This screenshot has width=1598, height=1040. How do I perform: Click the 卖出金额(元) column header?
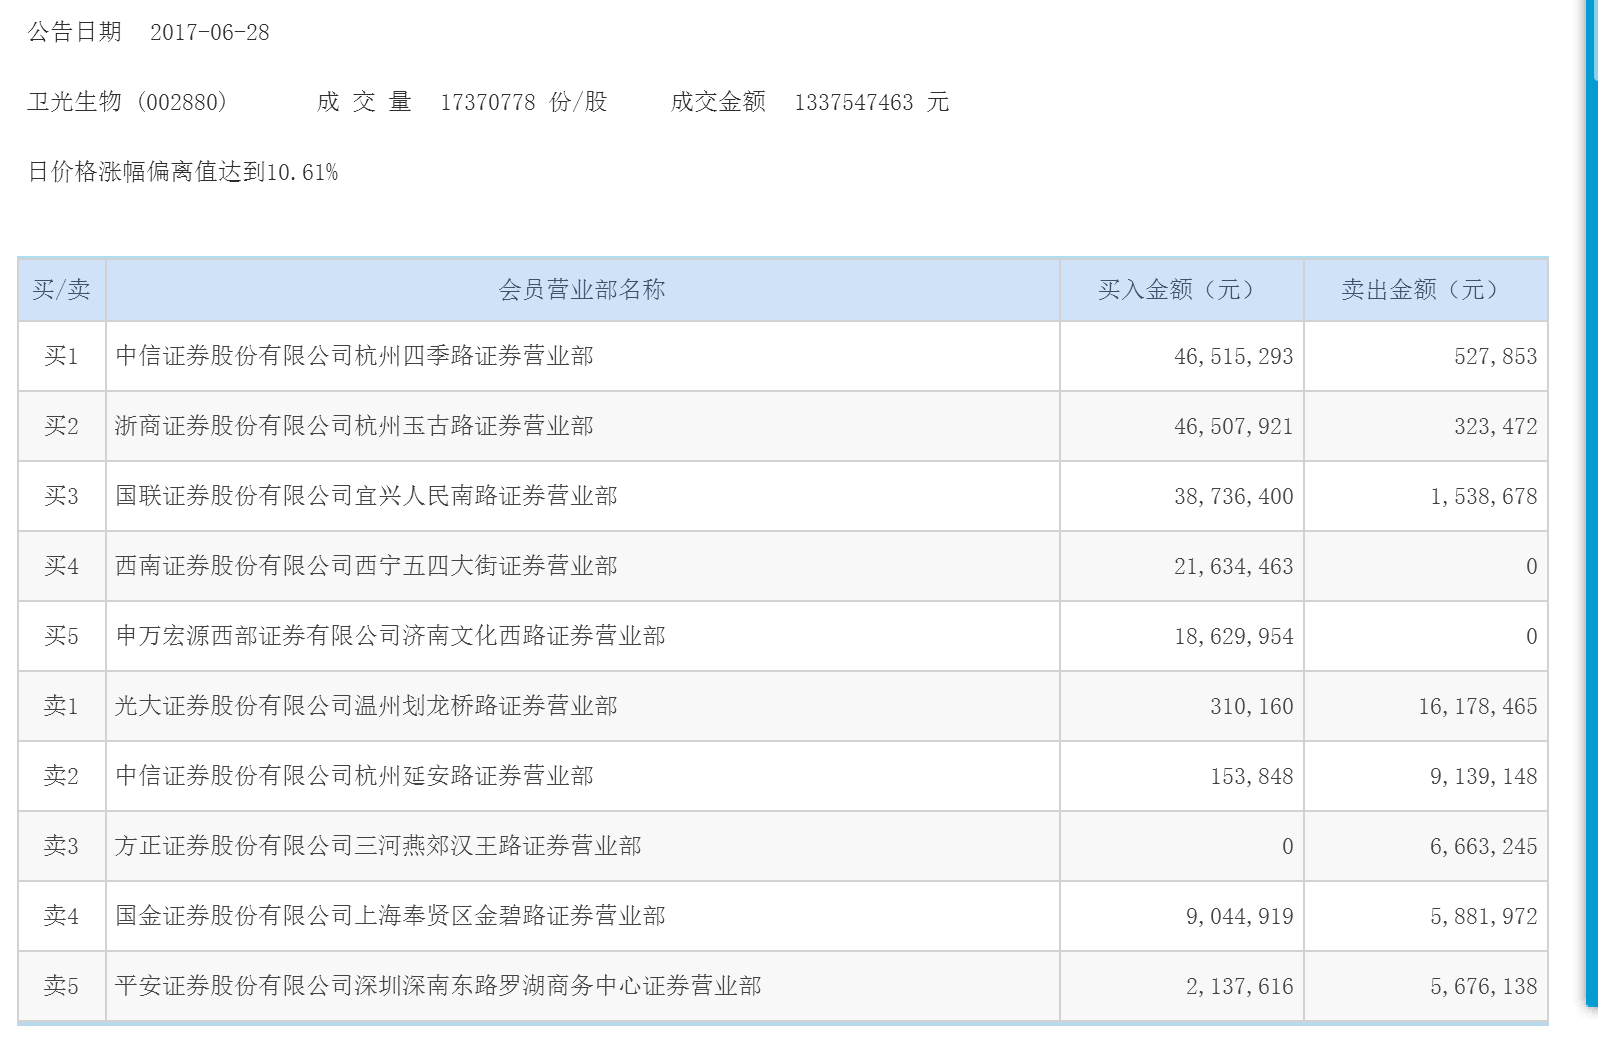tap(1425, 290)
